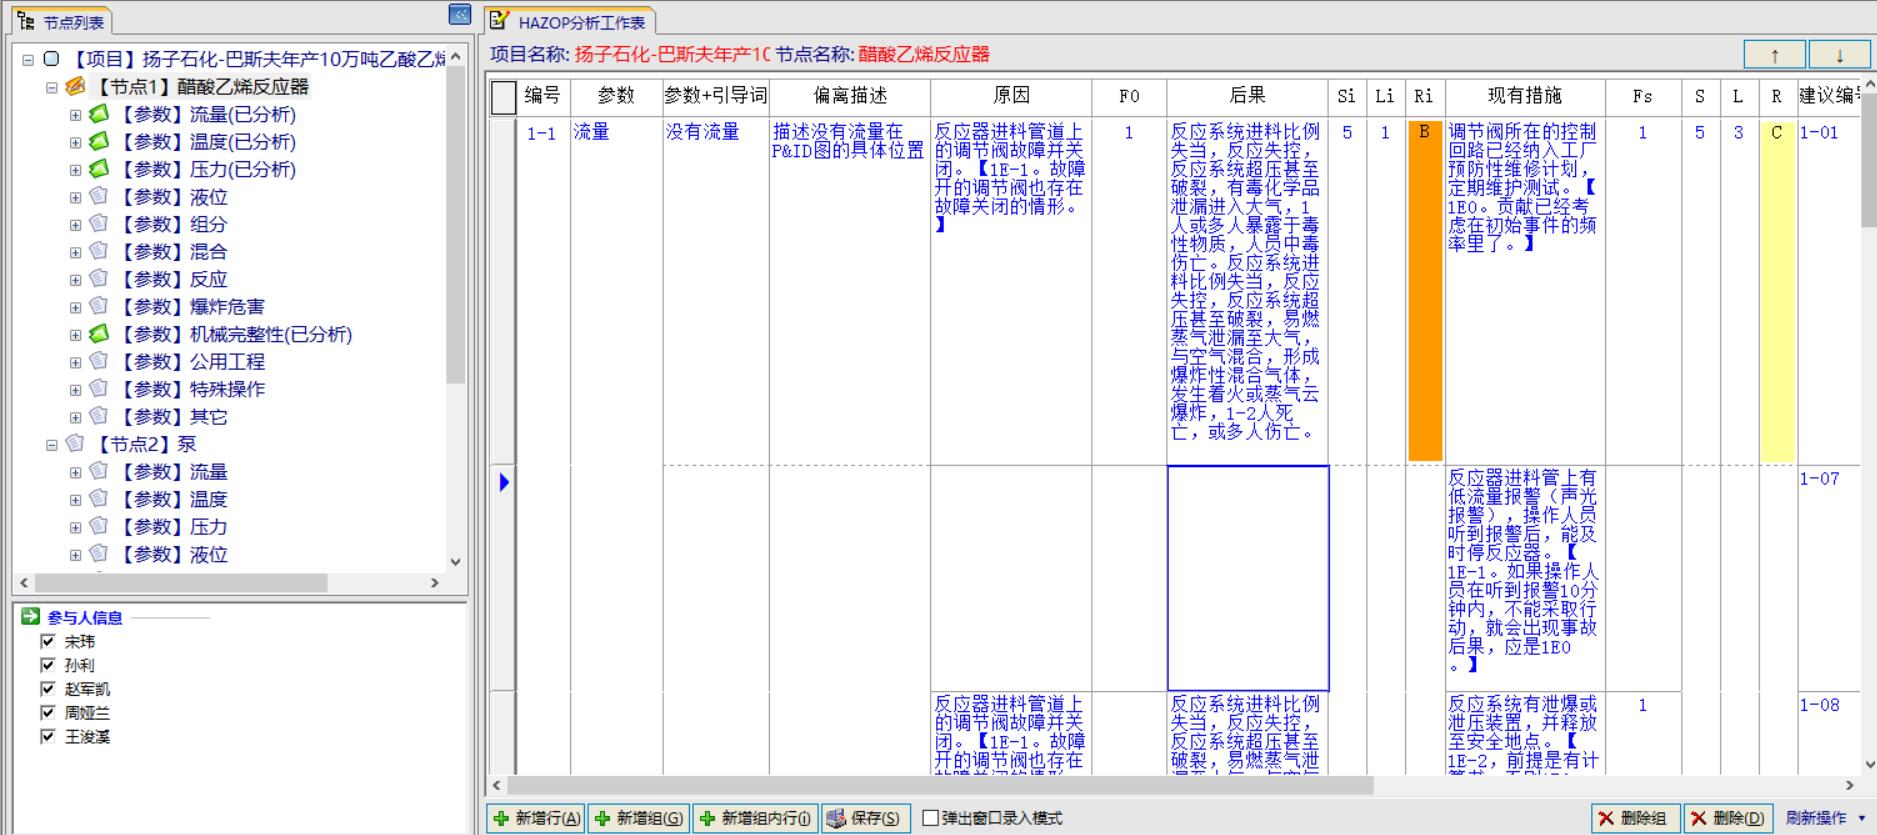Image resolution: width=1877 pixels, height=835 pixels.
Task: Click the node icon beside 节点1 醋酸乙烯反应器
Action: 75,87
